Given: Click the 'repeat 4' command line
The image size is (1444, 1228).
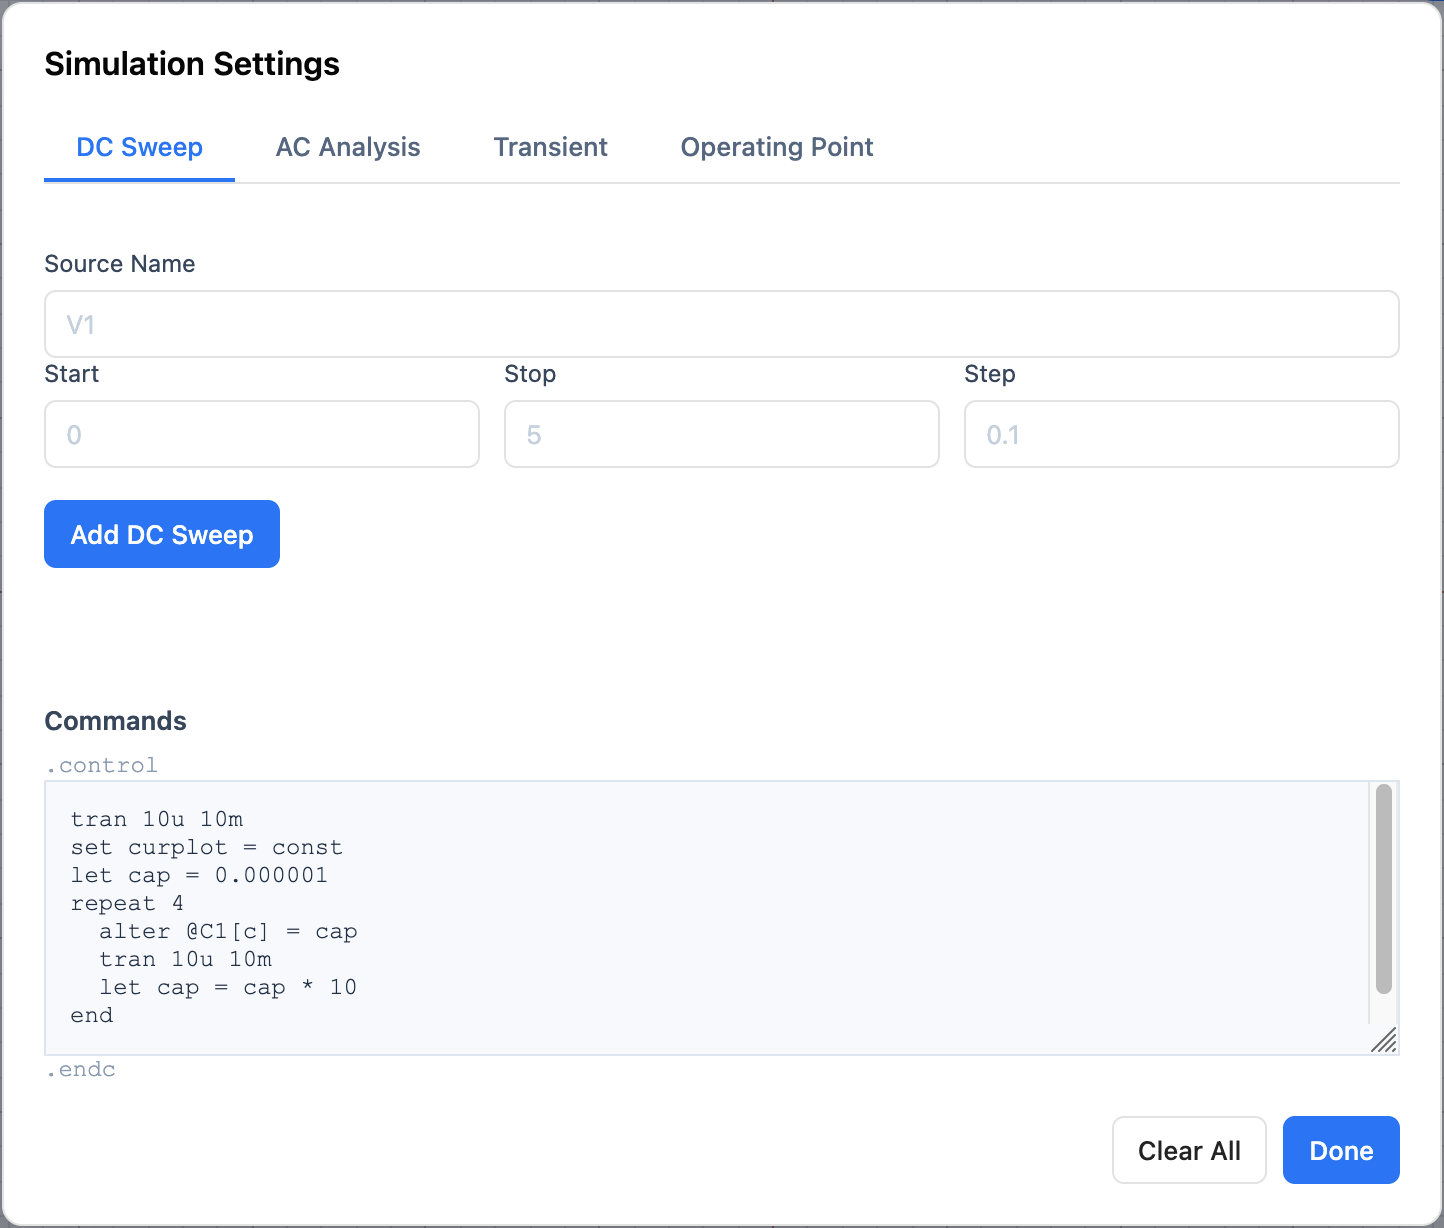Looking at the screenshot, I should 127,903.
